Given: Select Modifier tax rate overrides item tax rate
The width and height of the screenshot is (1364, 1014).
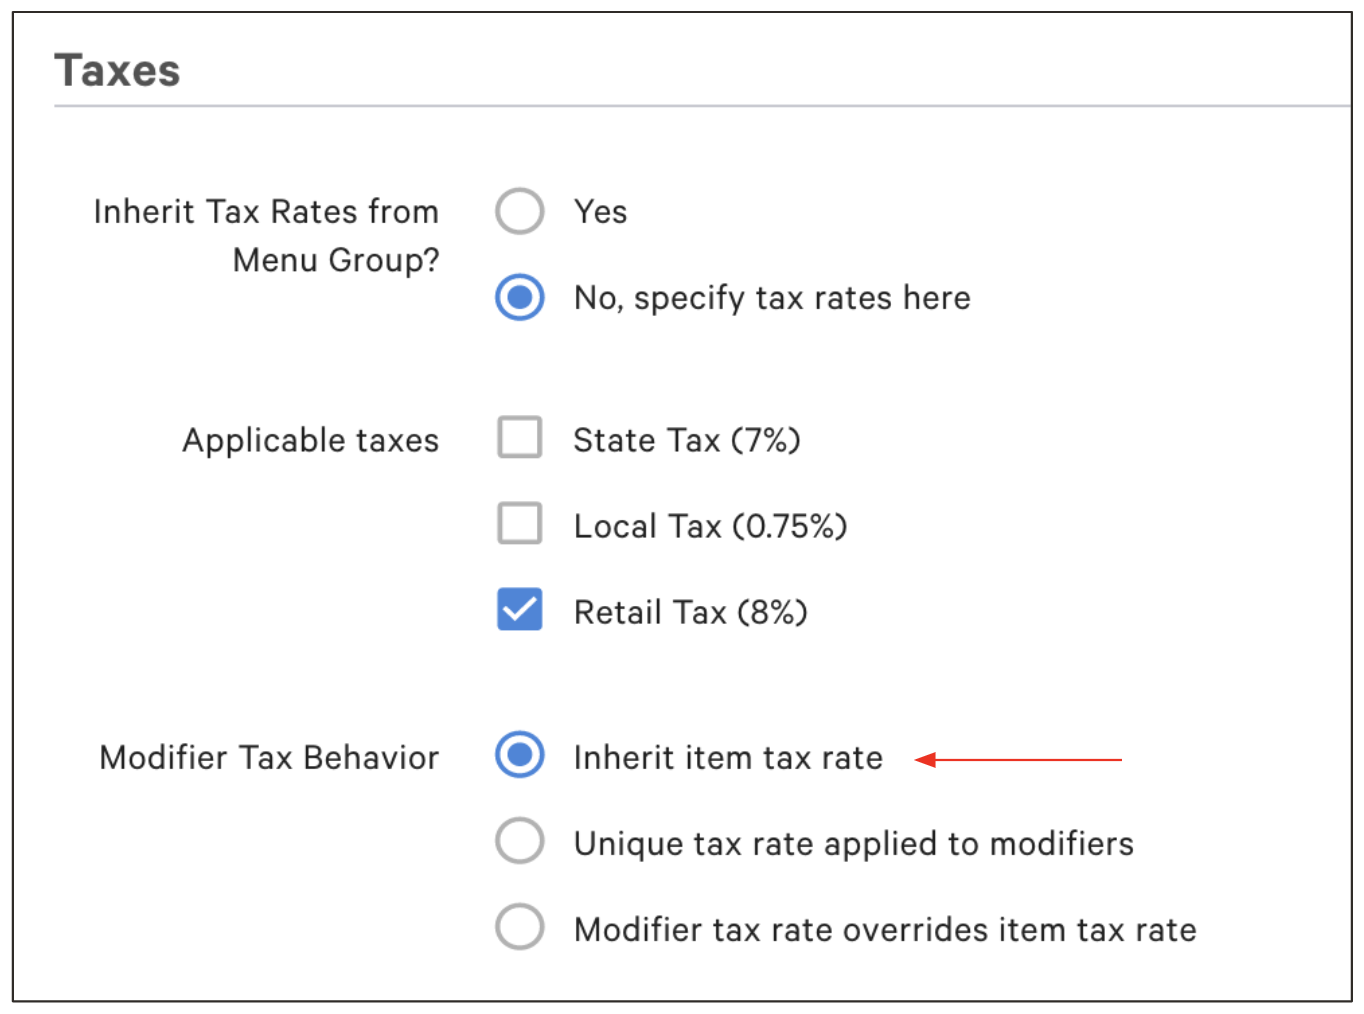Looking at the screenshot, I should 519,928.
